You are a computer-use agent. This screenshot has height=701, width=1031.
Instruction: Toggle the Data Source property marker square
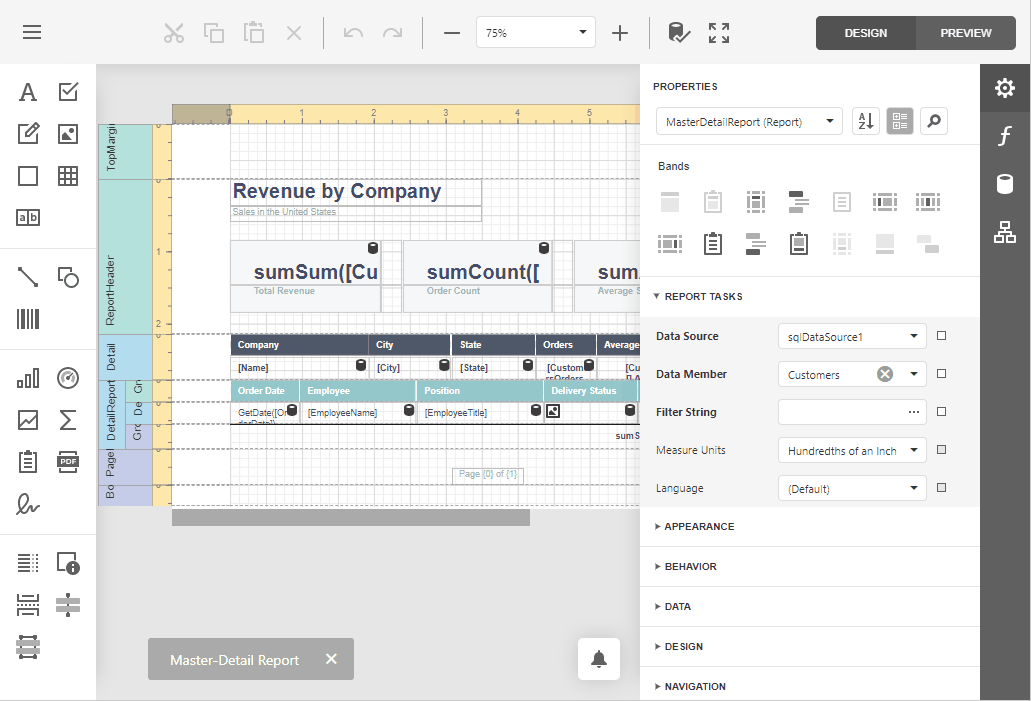941,336
